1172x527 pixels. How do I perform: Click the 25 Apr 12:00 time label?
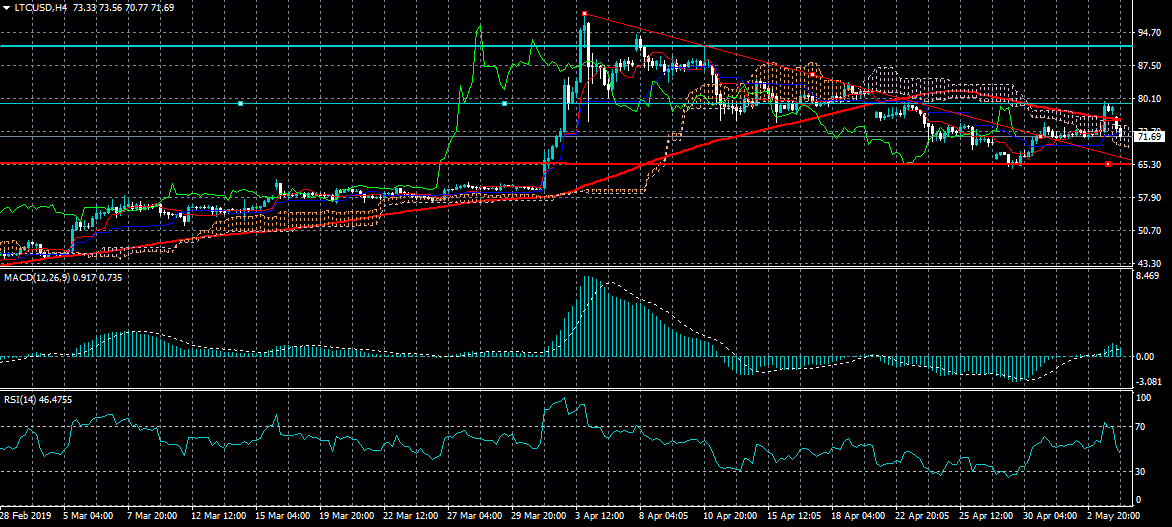click(987, 517)
